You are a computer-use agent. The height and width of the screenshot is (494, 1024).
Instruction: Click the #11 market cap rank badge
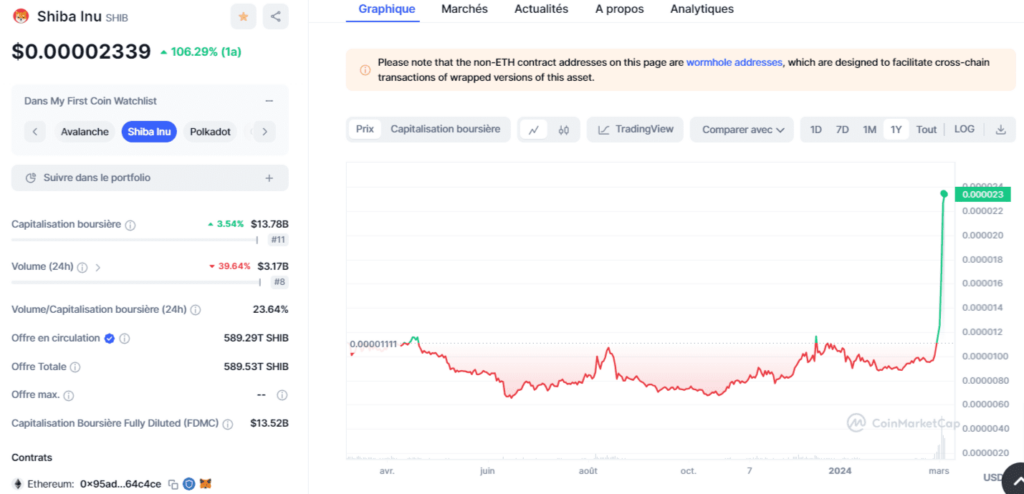coord(278,240)
